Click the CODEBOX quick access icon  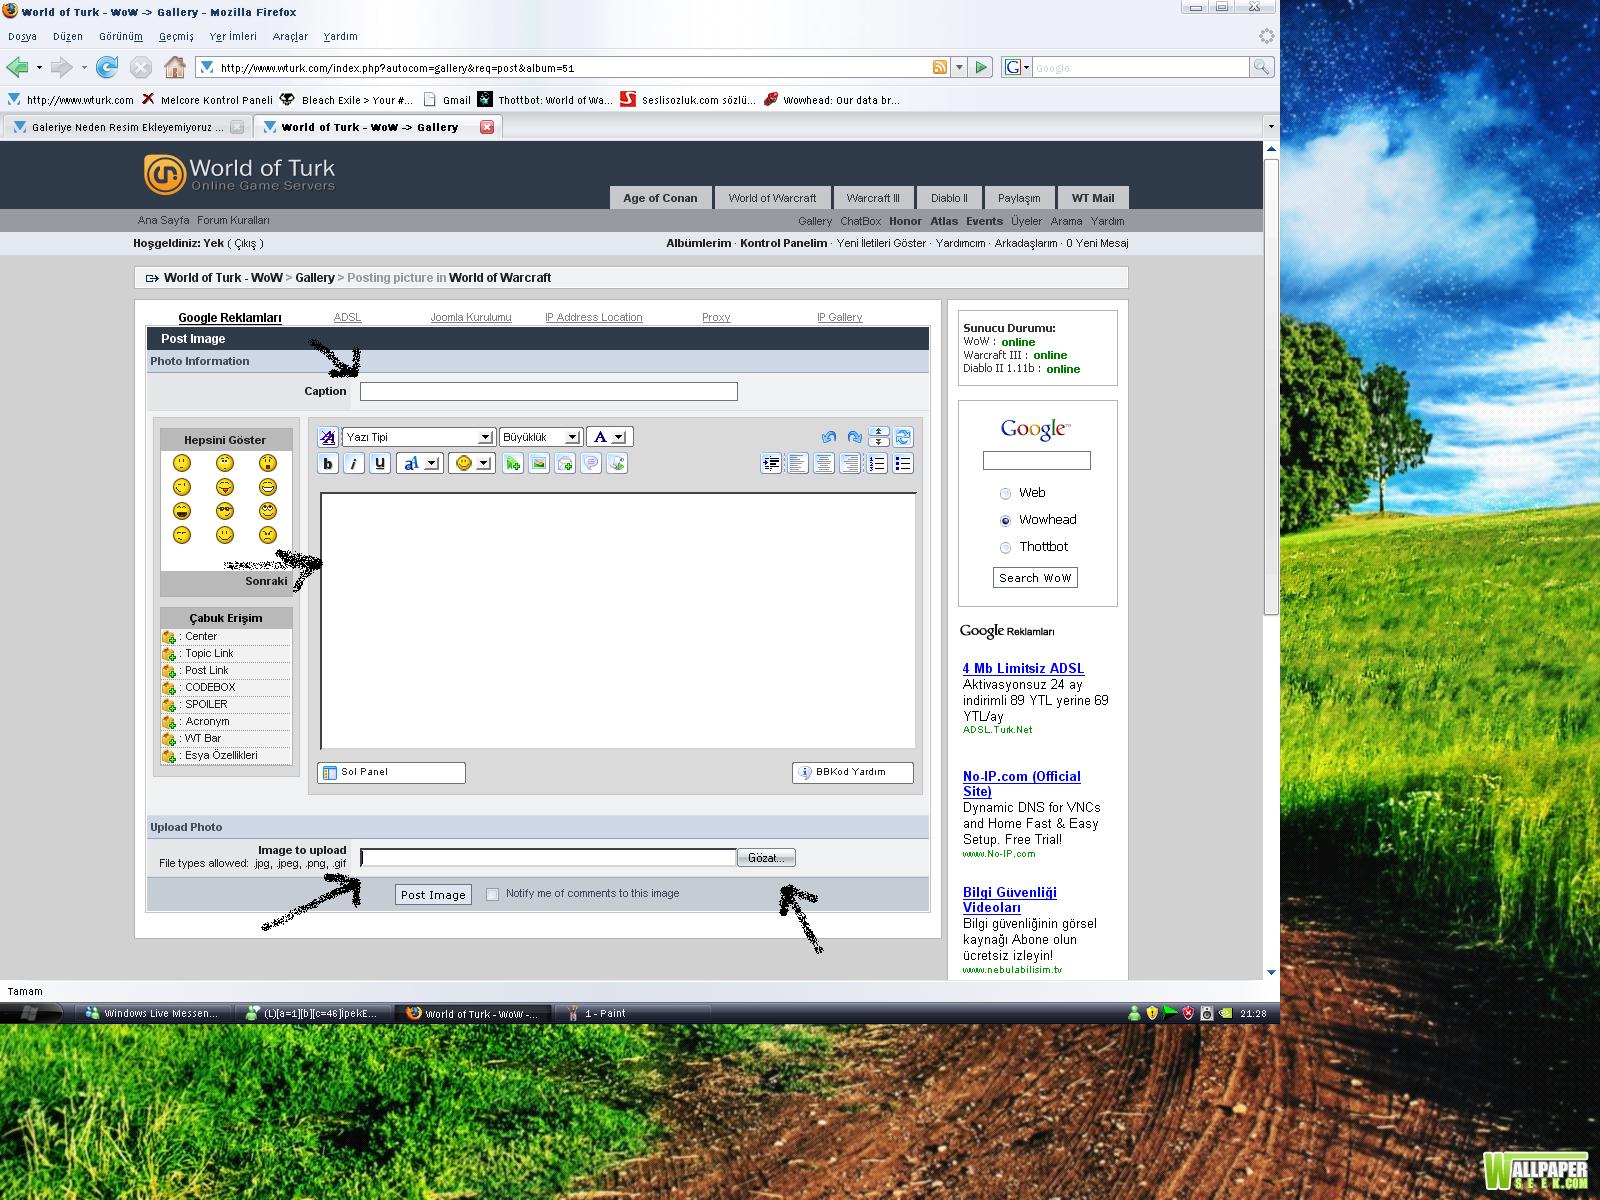coord(169,688)
